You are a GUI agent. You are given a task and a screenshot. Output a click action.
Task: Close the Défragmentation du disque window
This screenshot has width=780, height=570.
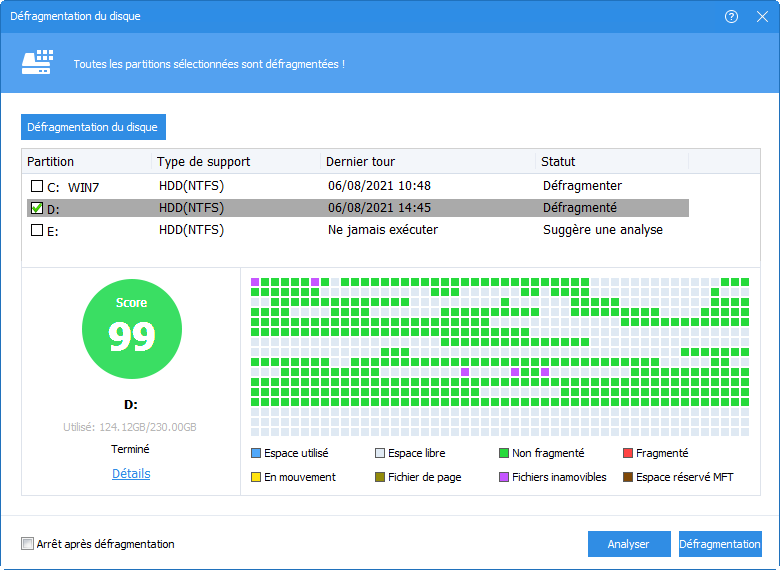(x=762, y=16)
